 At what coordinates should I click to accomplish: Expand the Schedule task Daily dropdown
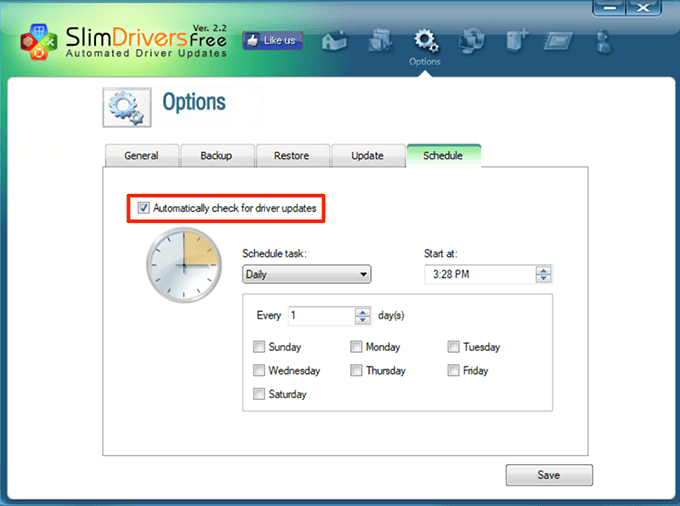(307, 274)
